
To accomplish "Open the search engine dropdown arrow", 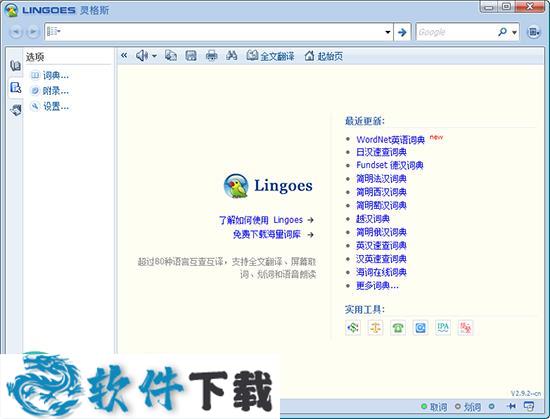I will point(514,32).
